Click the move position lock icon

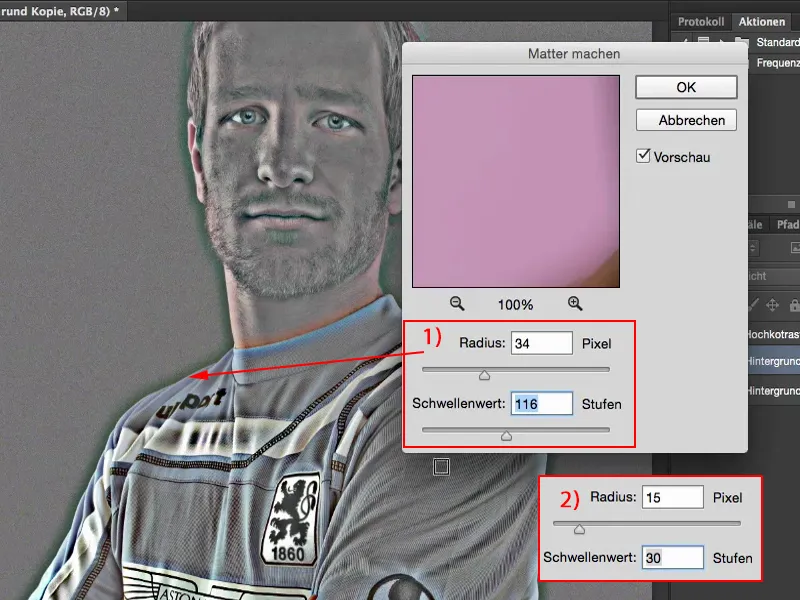(x=772, y=305)
